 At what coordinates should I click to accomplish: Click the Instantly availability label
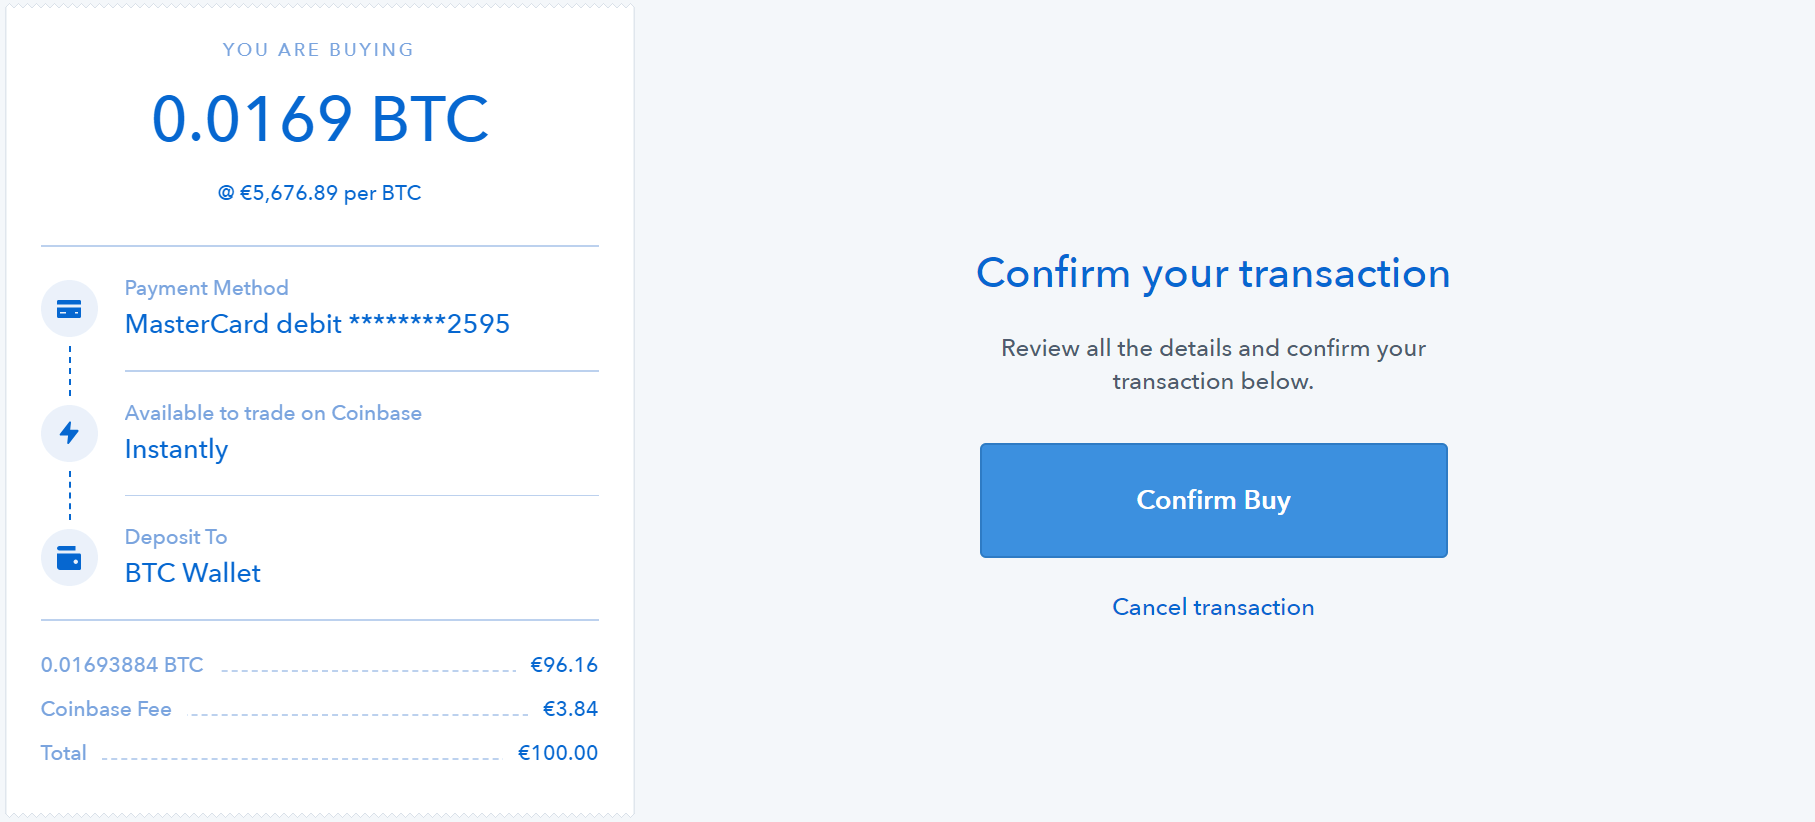tap(176, 449)
